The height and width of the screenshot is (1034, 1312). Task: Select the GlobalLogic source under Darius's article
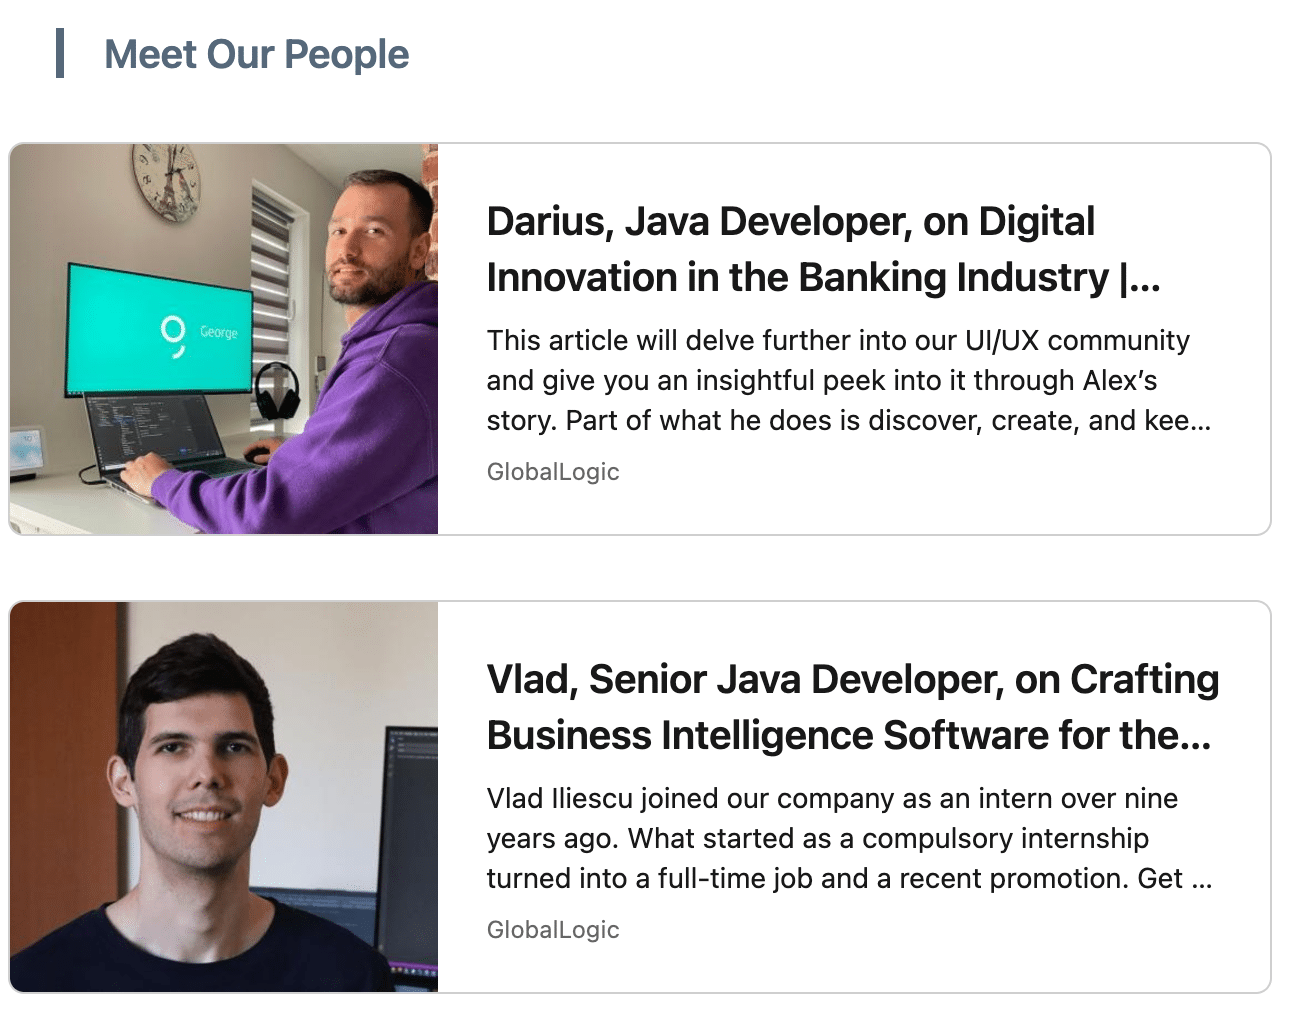(x=553, y=471)
